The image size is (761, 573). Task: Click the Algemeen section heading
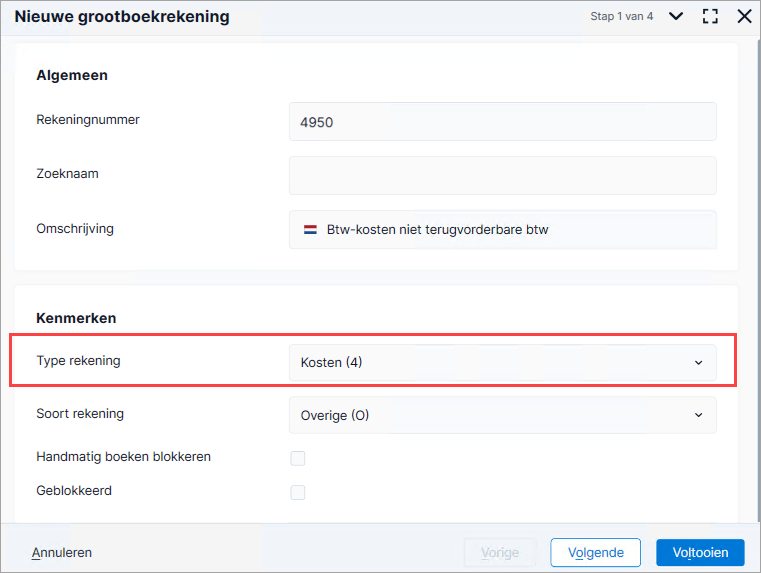[72, 75]
